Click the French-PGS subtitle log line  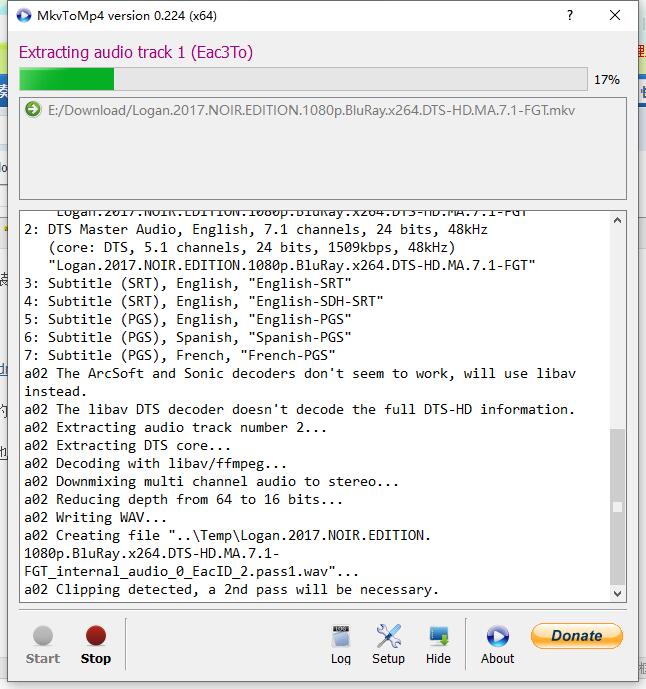click(x=180, y=355)
